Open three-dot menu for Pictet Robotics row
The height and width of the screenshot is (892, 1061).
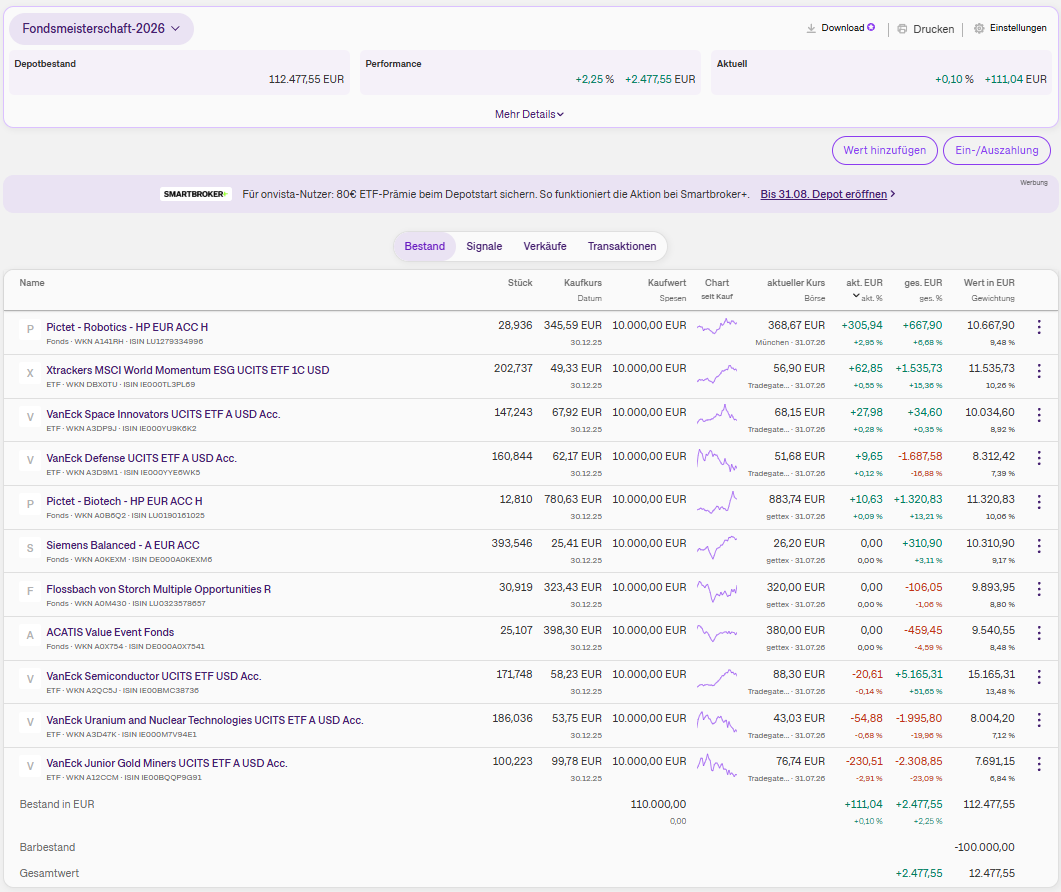click(x=1039, y=327)
